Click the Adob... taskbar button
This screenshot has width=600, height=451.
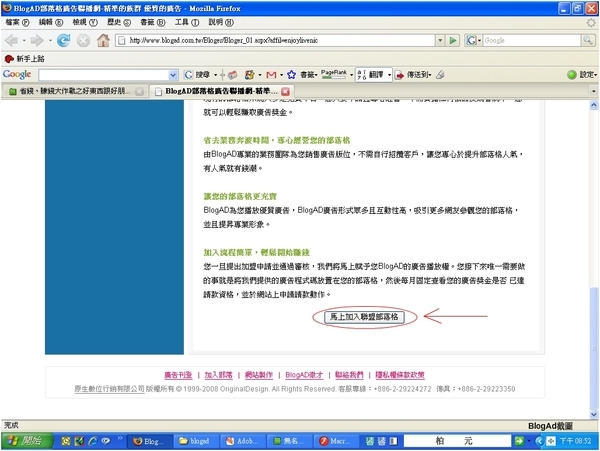click(x=242, y=441)
